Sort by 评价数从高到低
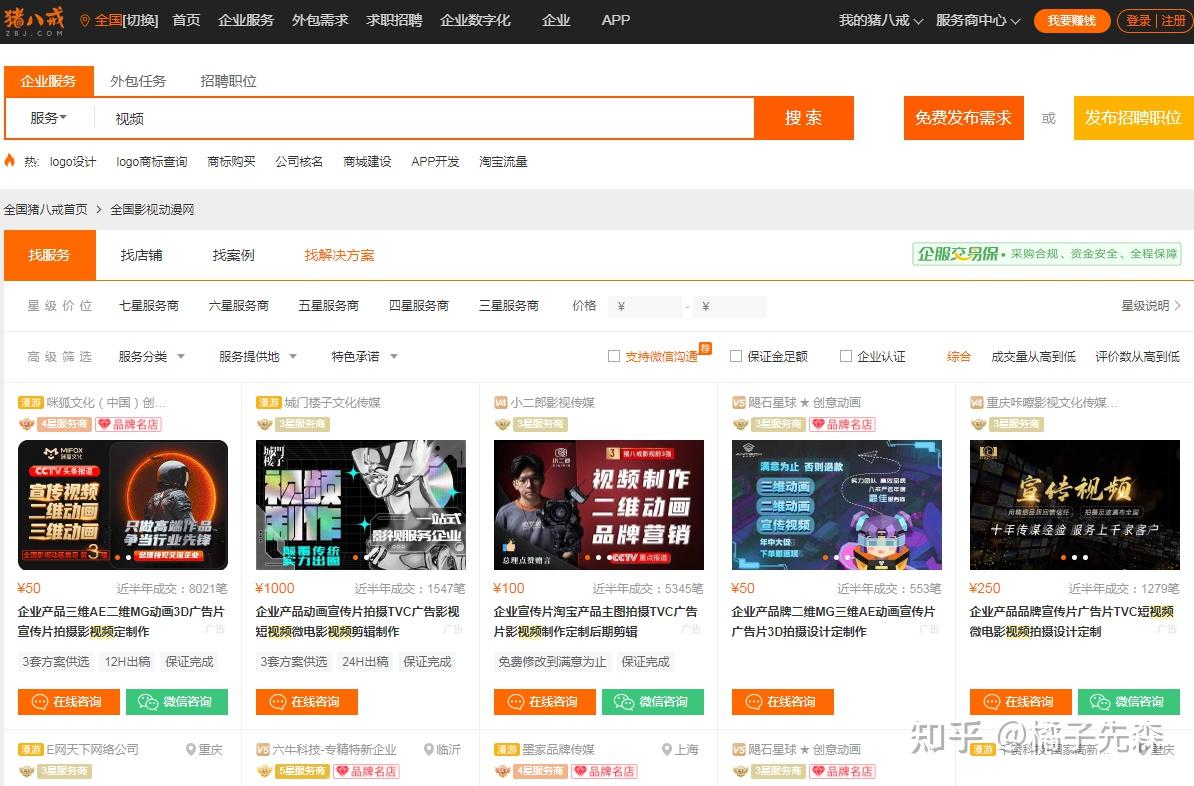Image resolution: width=1194 pixels, height=786 pixels. [1137, 356]
